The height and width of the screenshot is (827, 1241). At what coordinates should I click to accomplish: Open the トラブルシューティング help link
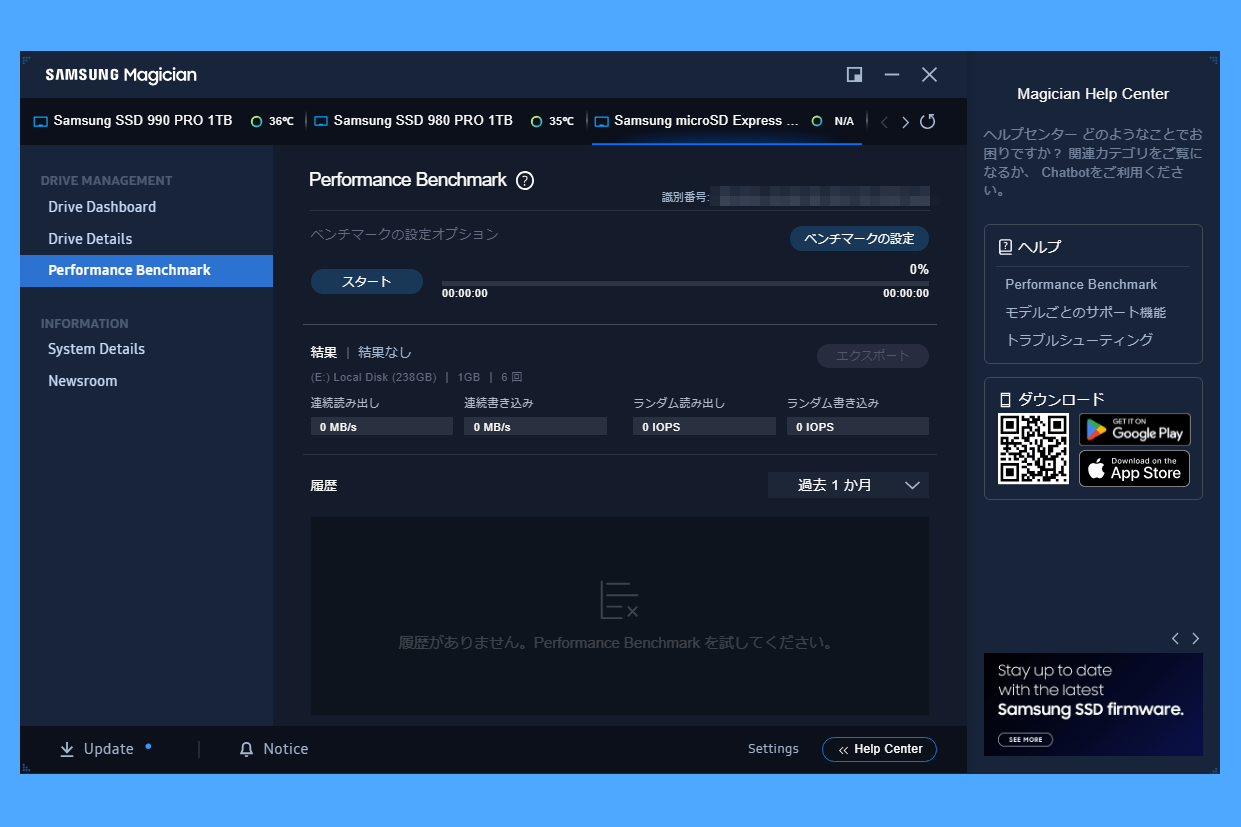[1079, 340]
